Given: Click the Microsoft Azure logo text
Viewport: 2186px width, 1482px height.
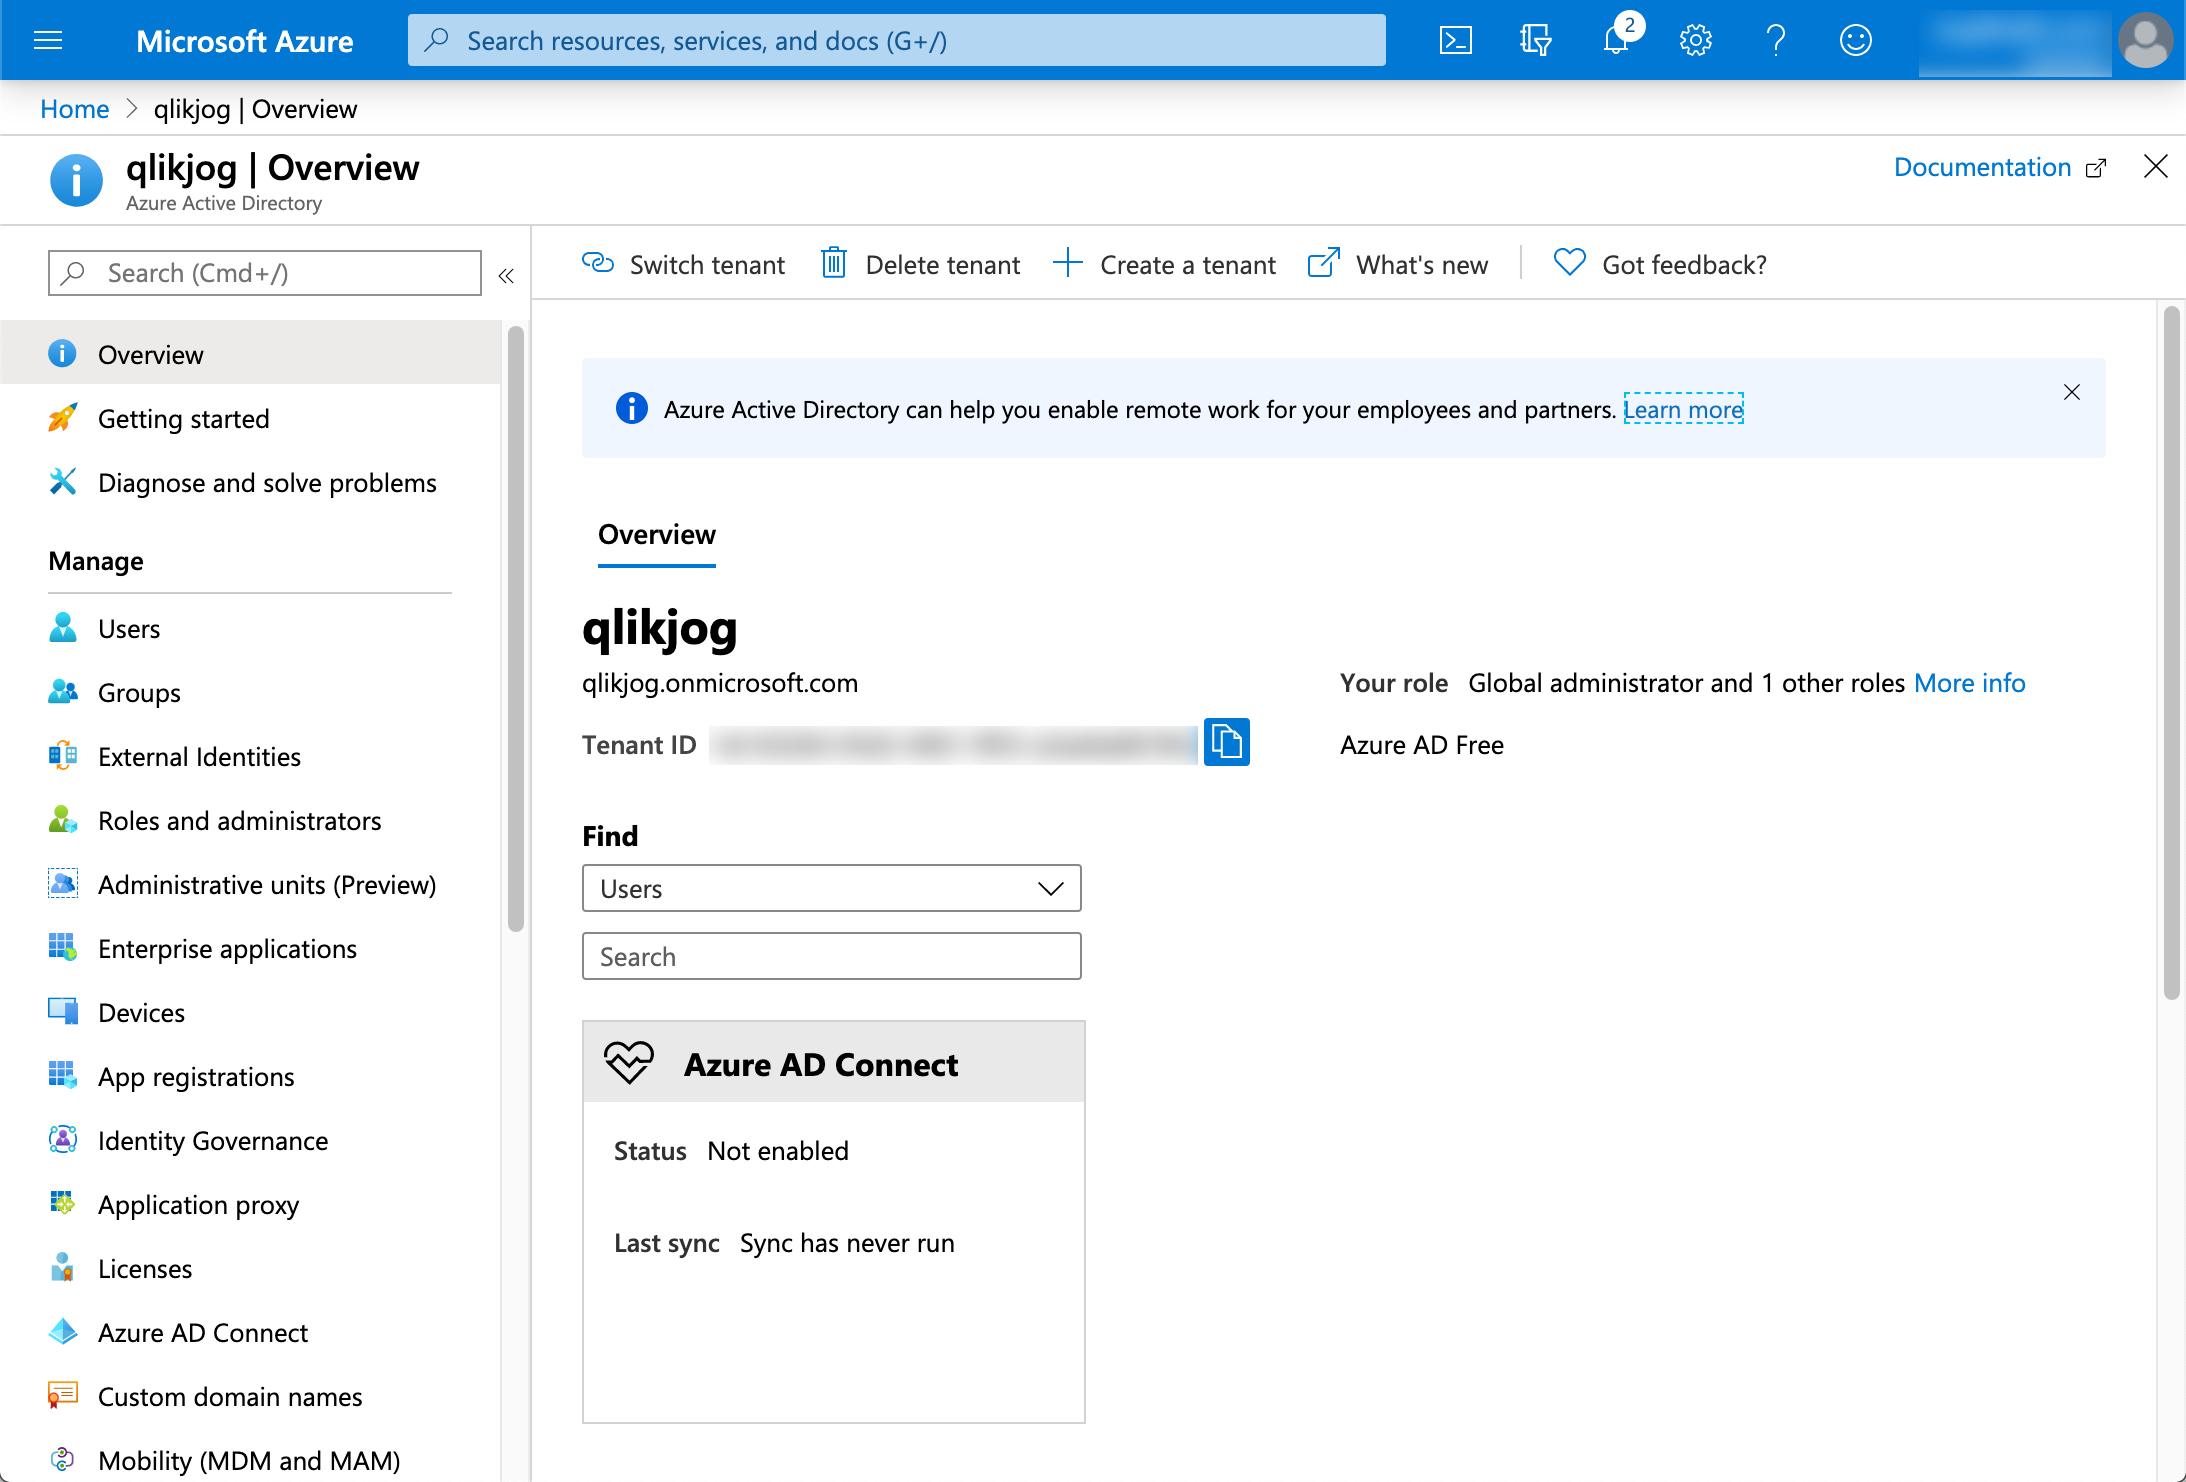Looking at the screenshot, I should (x=245, y=41).
